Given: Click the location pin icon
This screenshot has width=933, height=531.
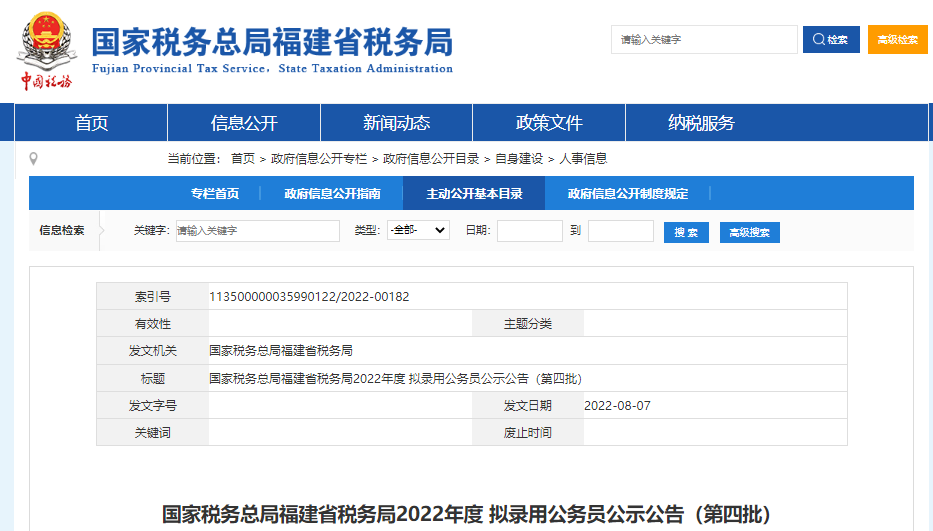Looking at the screenshot, I should pos(33,158).
